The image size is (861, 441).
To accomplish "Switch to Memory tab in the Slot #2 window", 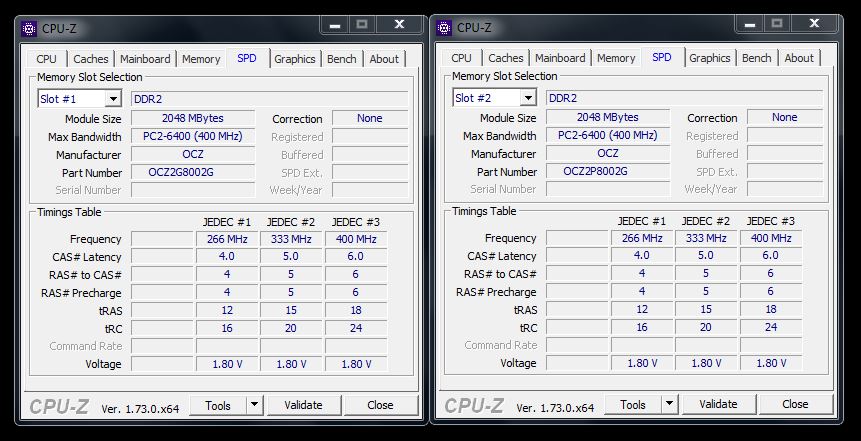I will point(616,58).
